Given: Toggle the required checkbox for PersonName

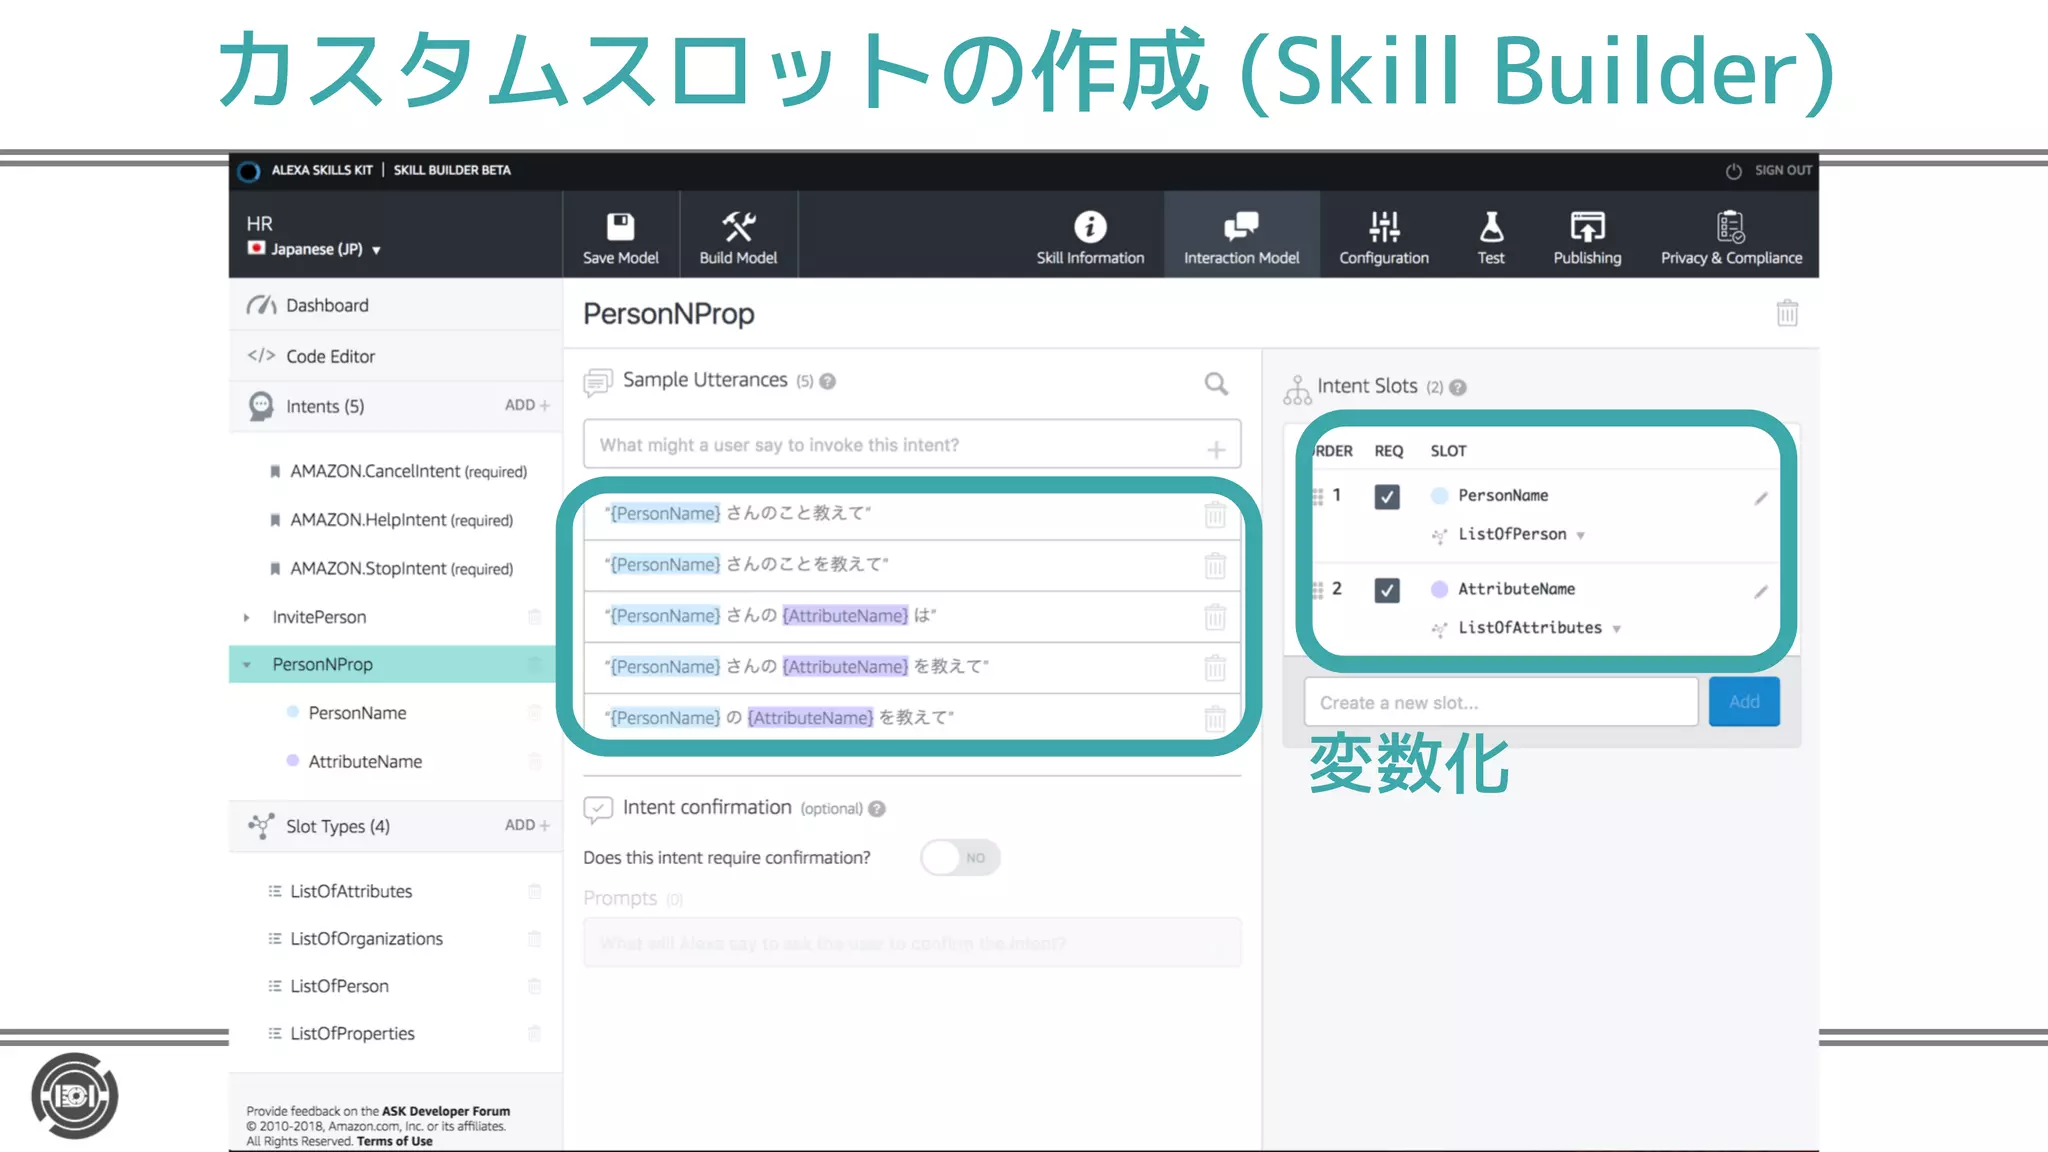Looking at the screenshot, I should 1387,496.
